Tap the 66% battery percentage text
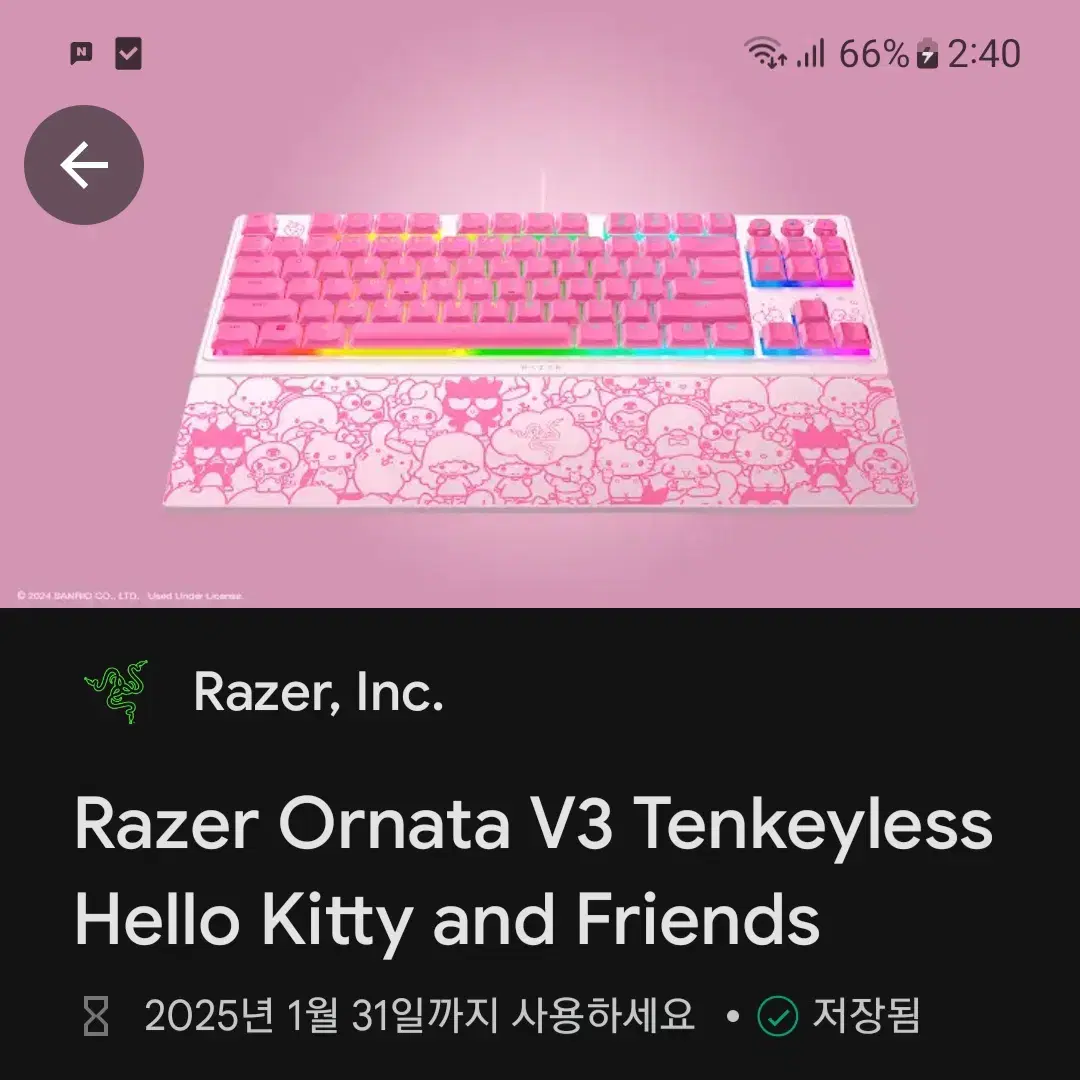 (874, 54)
